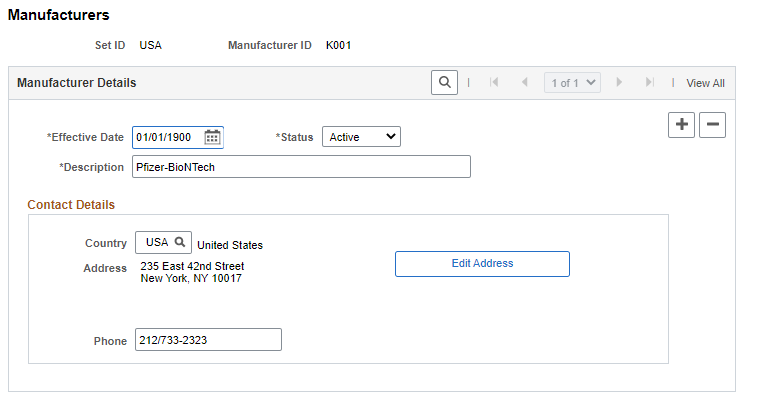
Task: Expand the Status dropdown showing Active
Action: [362, 137]
